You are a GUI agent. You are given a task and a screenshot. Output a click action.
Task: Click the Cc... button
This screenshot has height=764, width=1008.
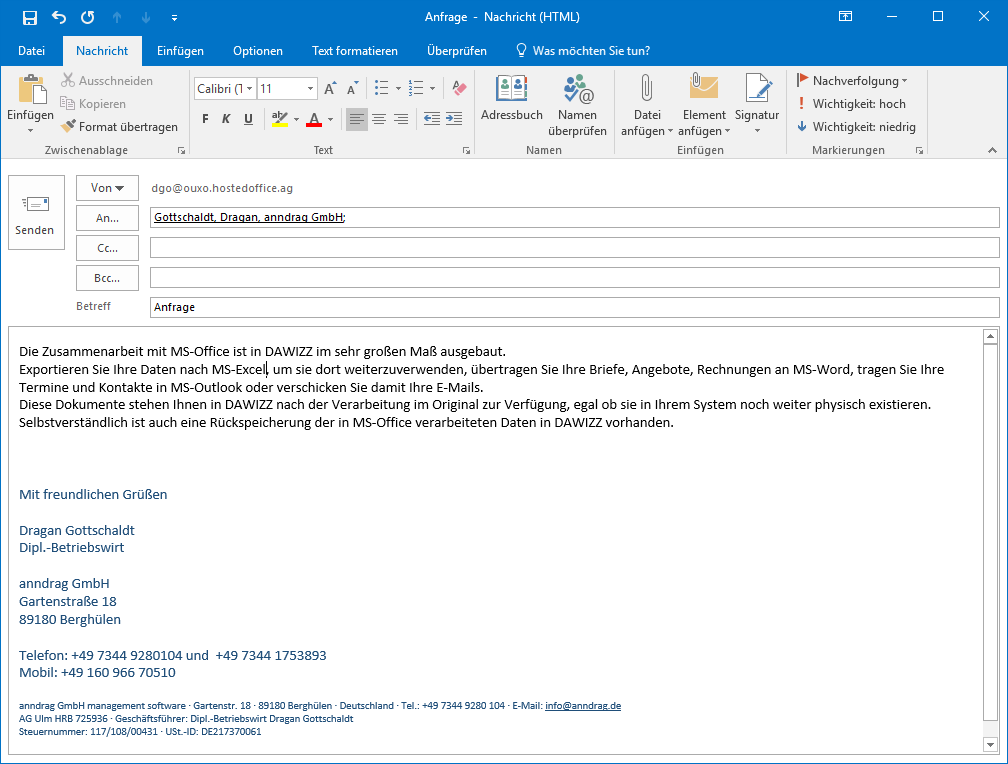point(107,248)
